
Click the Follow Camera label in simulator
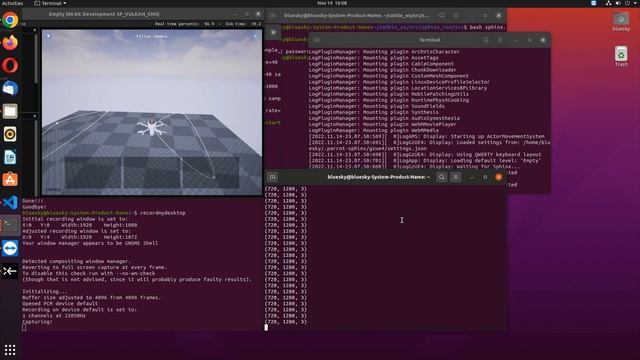pos(151,36)
